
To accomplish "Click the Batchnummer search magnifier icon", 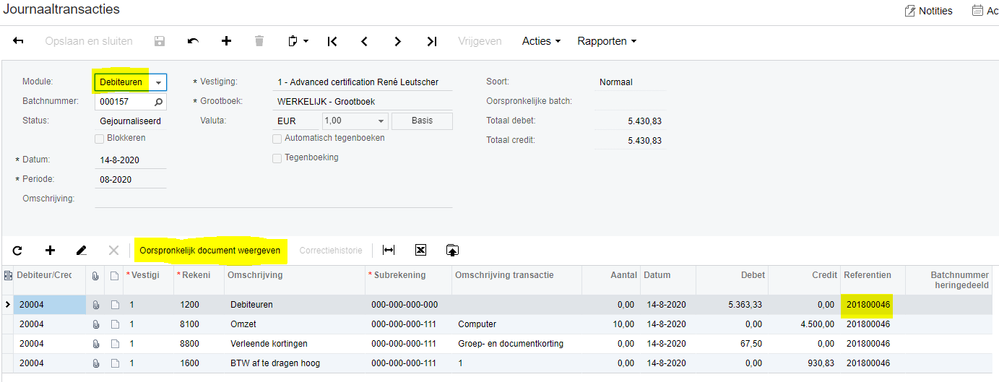I will (x=159, y=101).
